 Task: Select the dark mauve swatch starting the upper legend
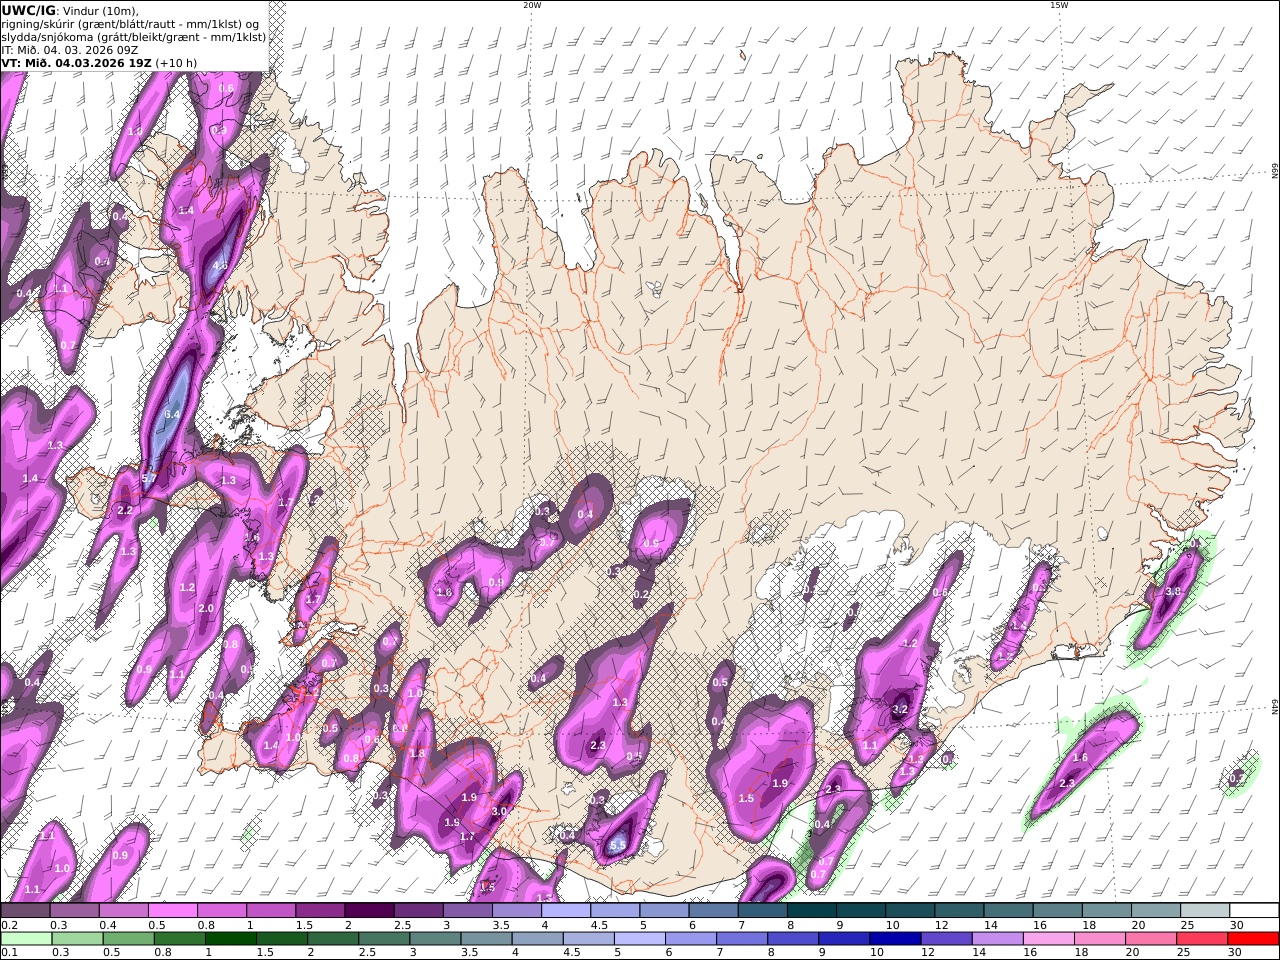coord(25,911)
